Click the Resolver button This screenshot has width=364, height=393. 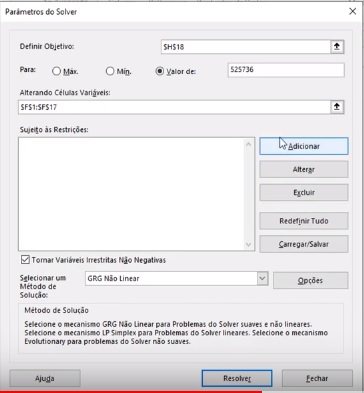click(x=237, y=379)
